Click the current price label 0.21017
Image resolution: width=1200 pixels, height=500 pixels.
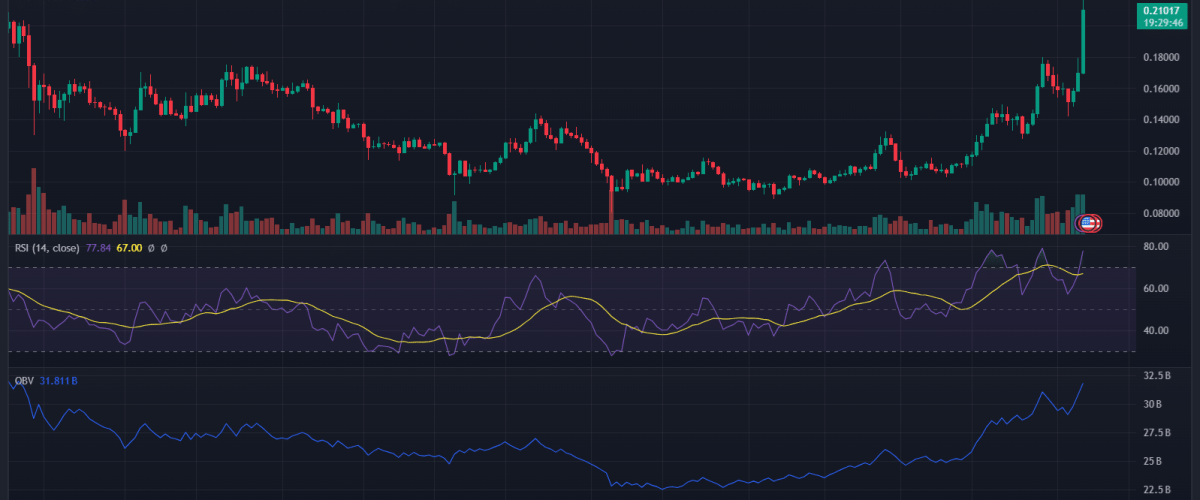(x=1160, y=12)
